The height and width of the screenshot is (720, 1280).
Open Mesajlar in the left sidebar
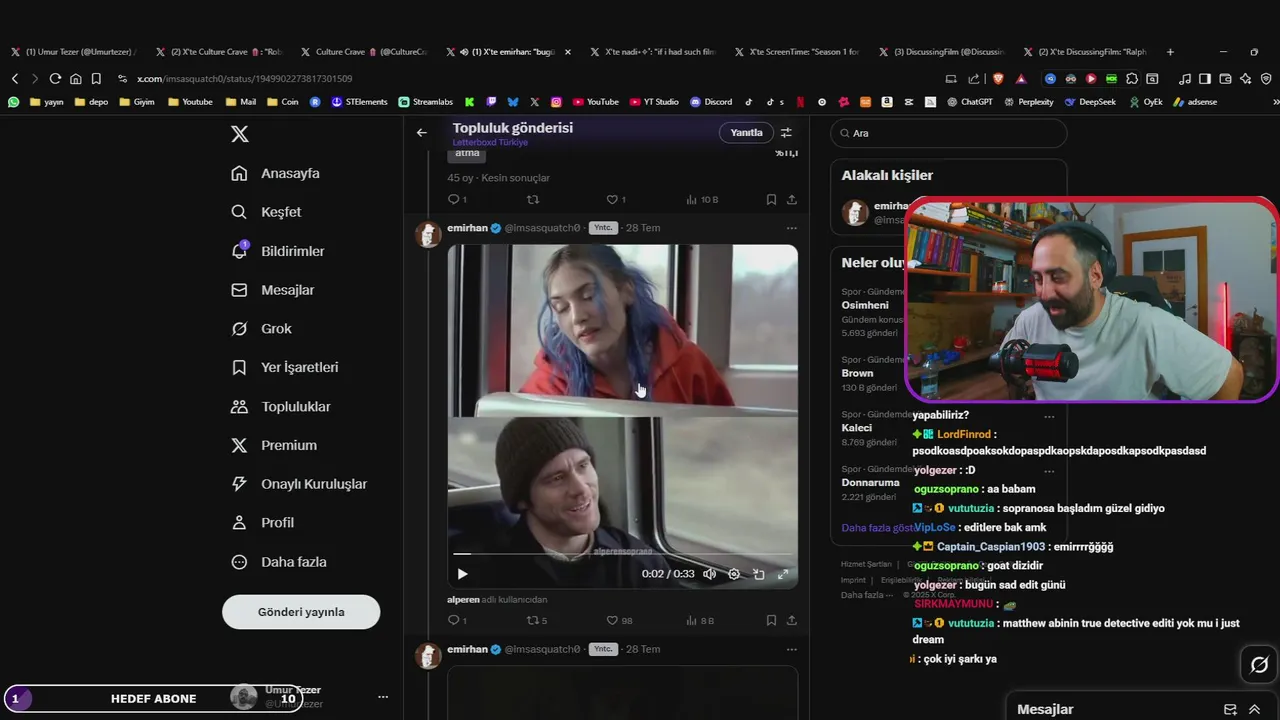[x=272, y=290]
